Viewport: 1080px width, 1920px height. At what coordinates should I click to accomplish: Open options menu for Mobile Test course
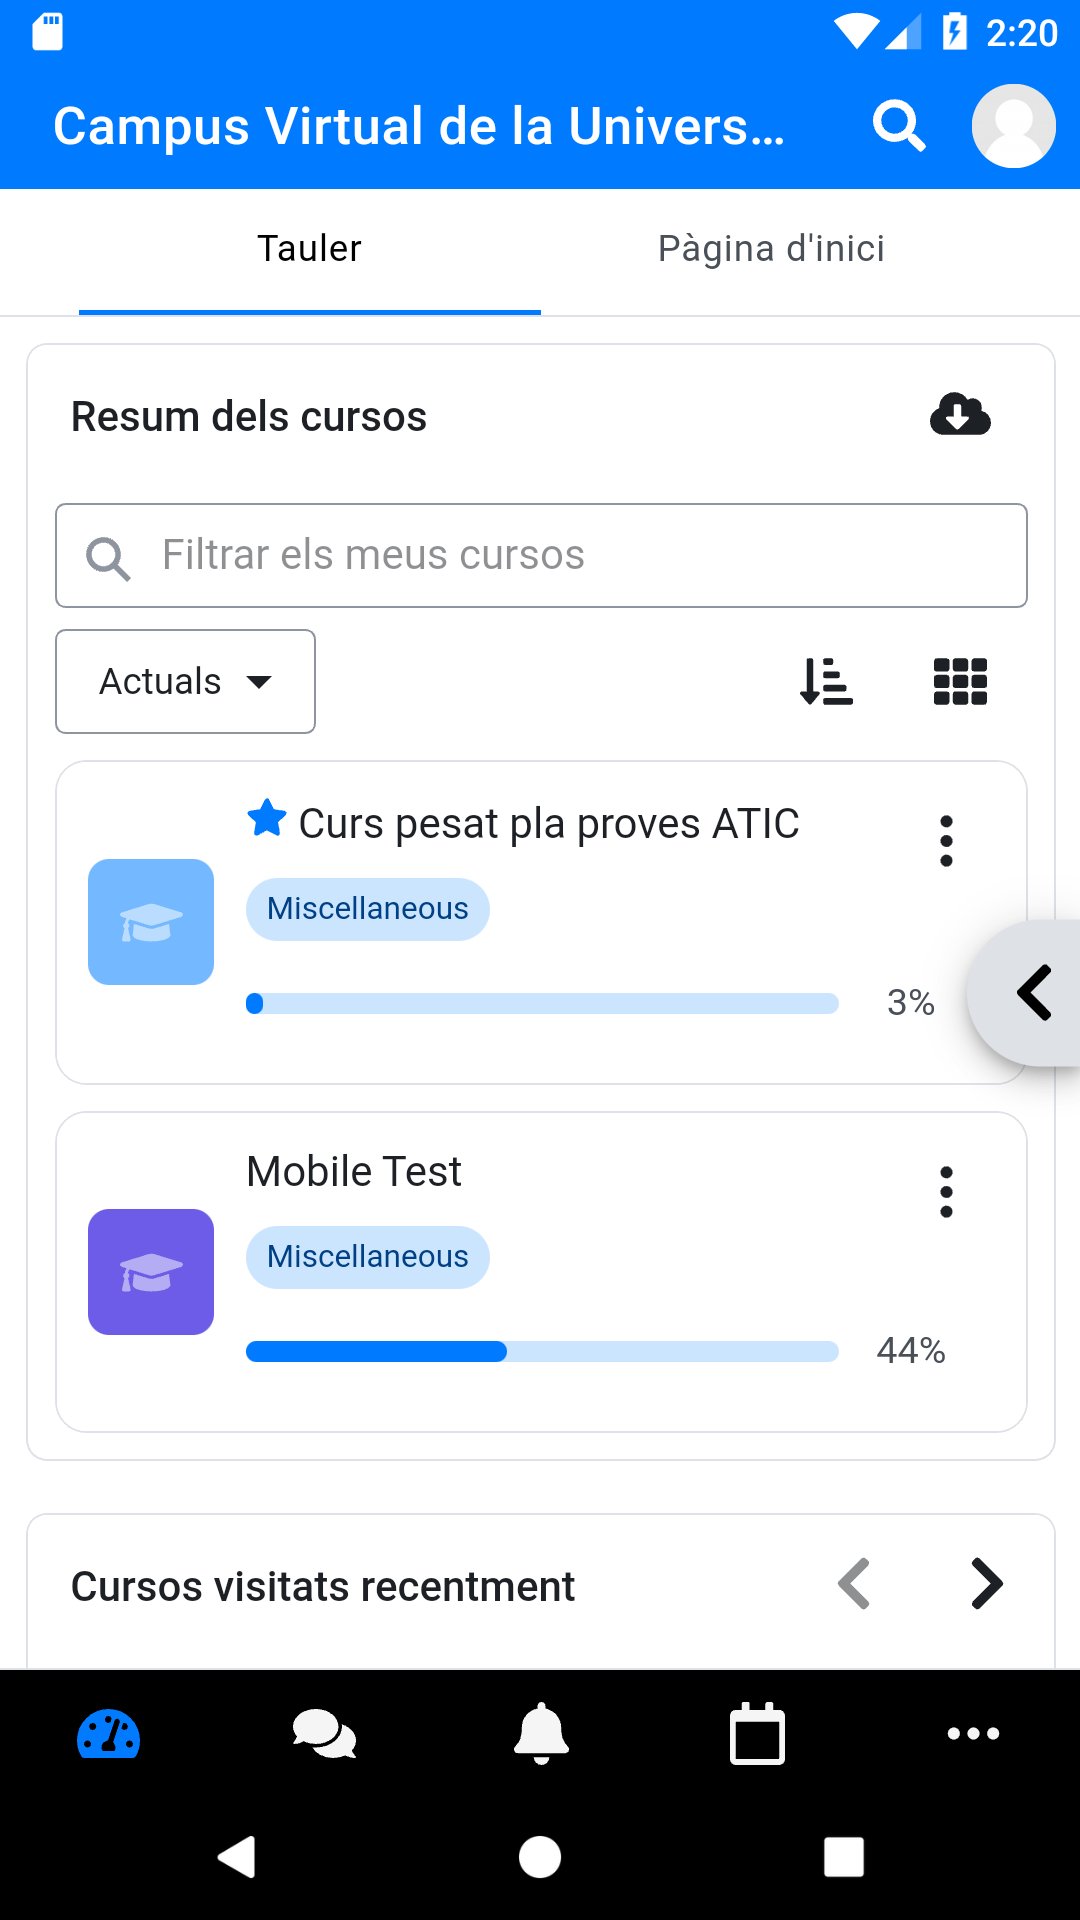(946, 1190)
